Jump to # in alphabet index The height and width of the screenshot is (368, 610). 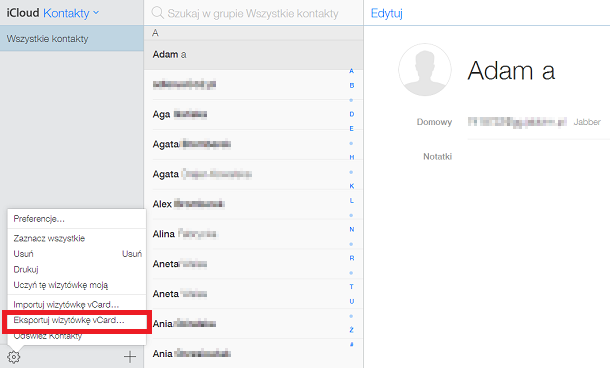(x=352, y=344)
